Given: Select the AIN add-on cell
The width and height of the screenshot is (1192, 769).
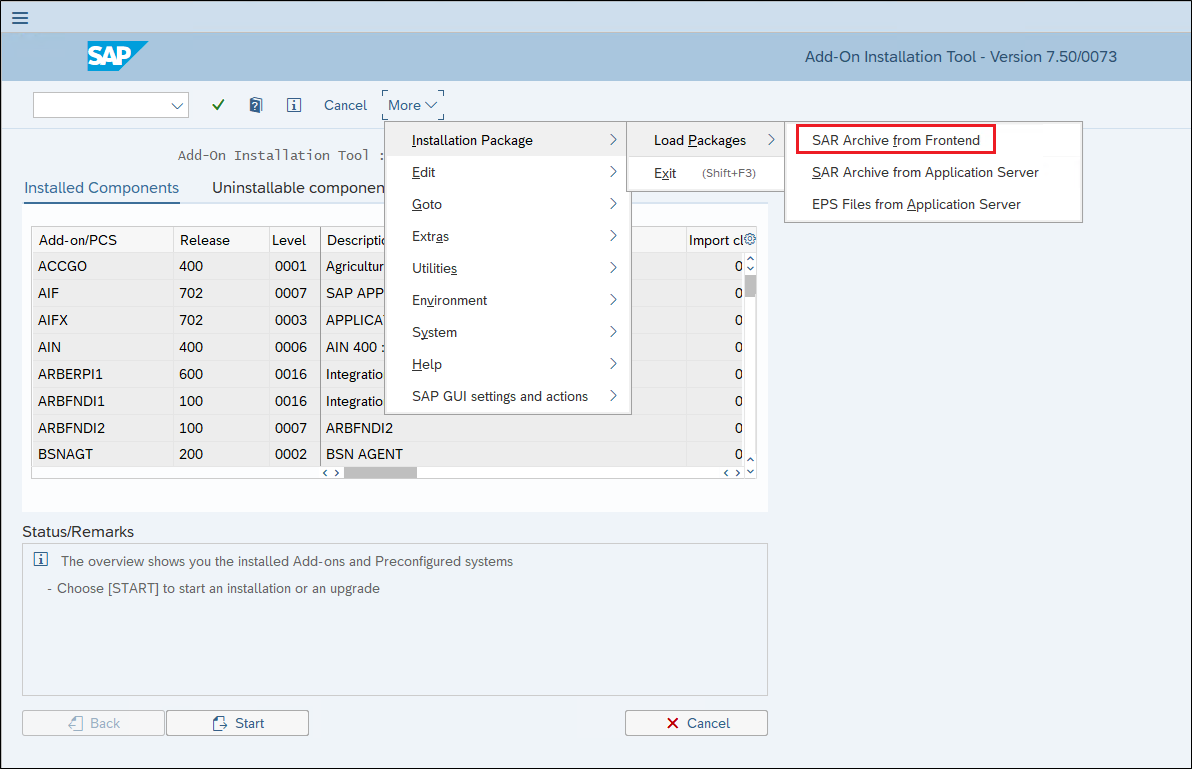Looking at the screenshot, I should 103,347.
